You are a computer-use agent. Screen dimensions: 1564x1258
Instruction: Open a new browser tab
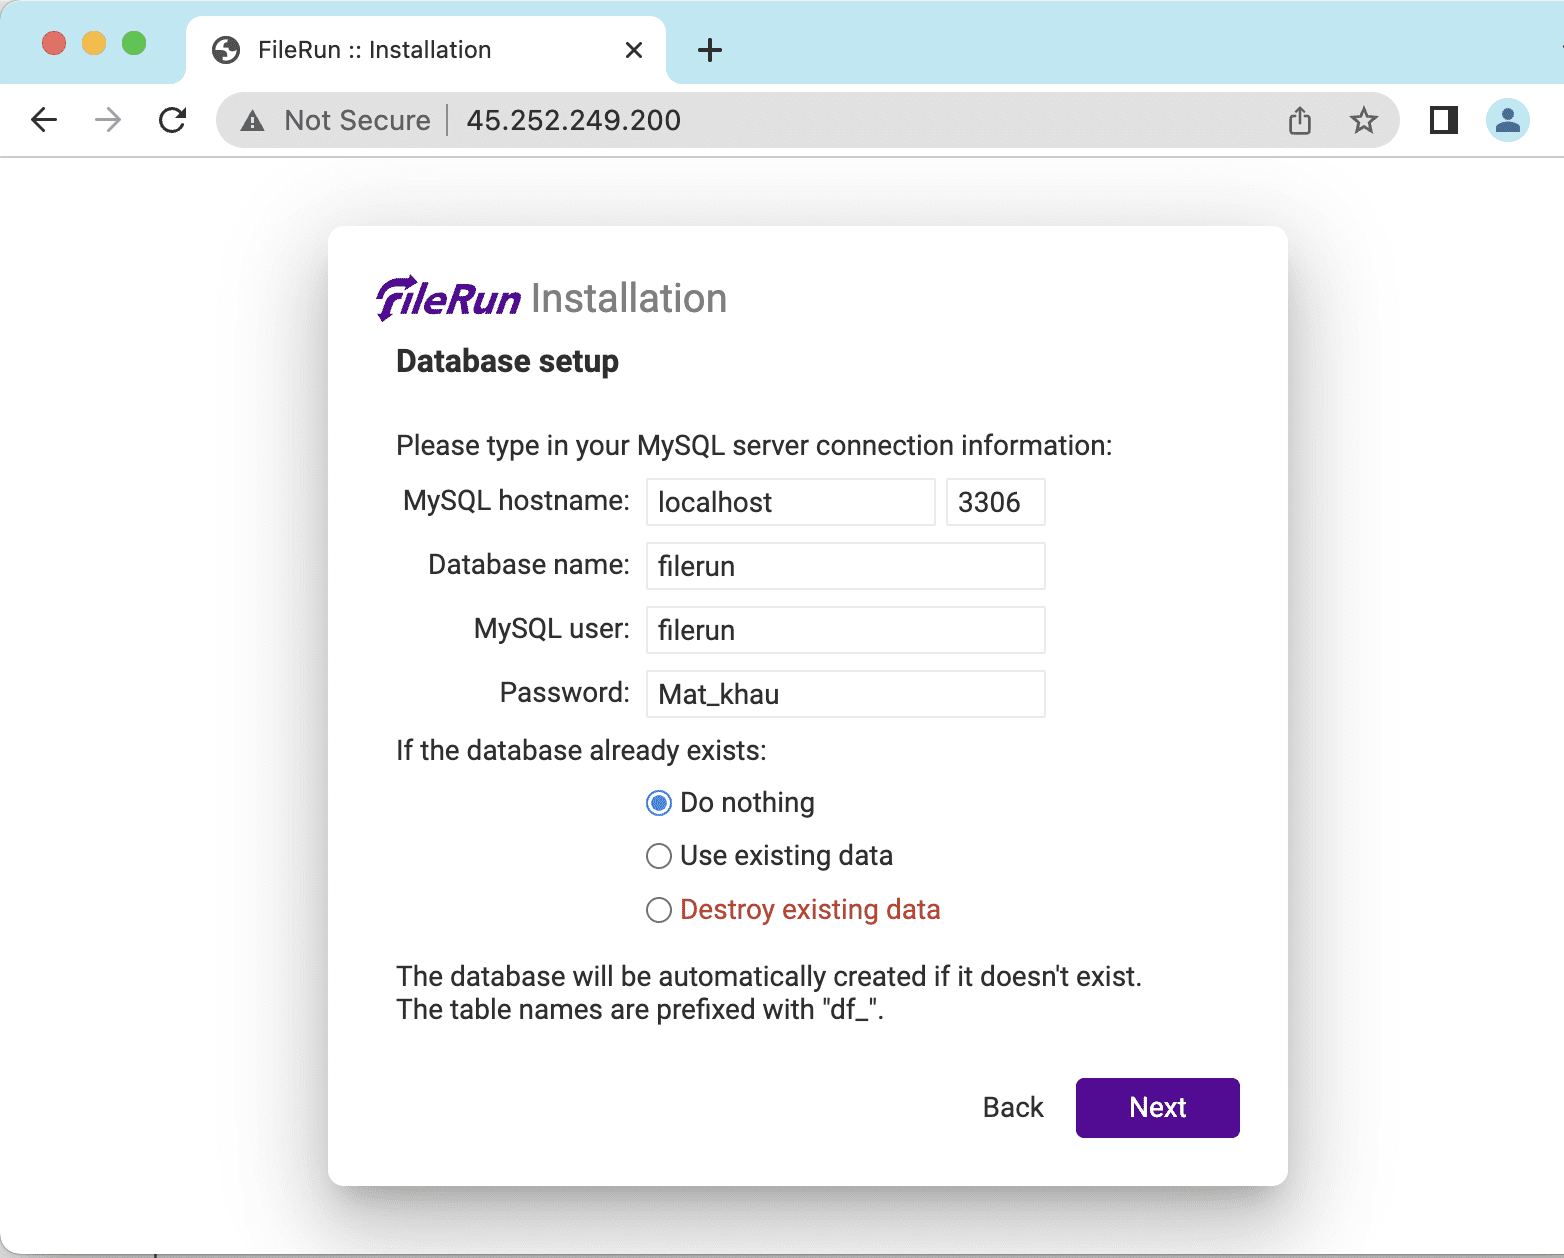point(710,50)
